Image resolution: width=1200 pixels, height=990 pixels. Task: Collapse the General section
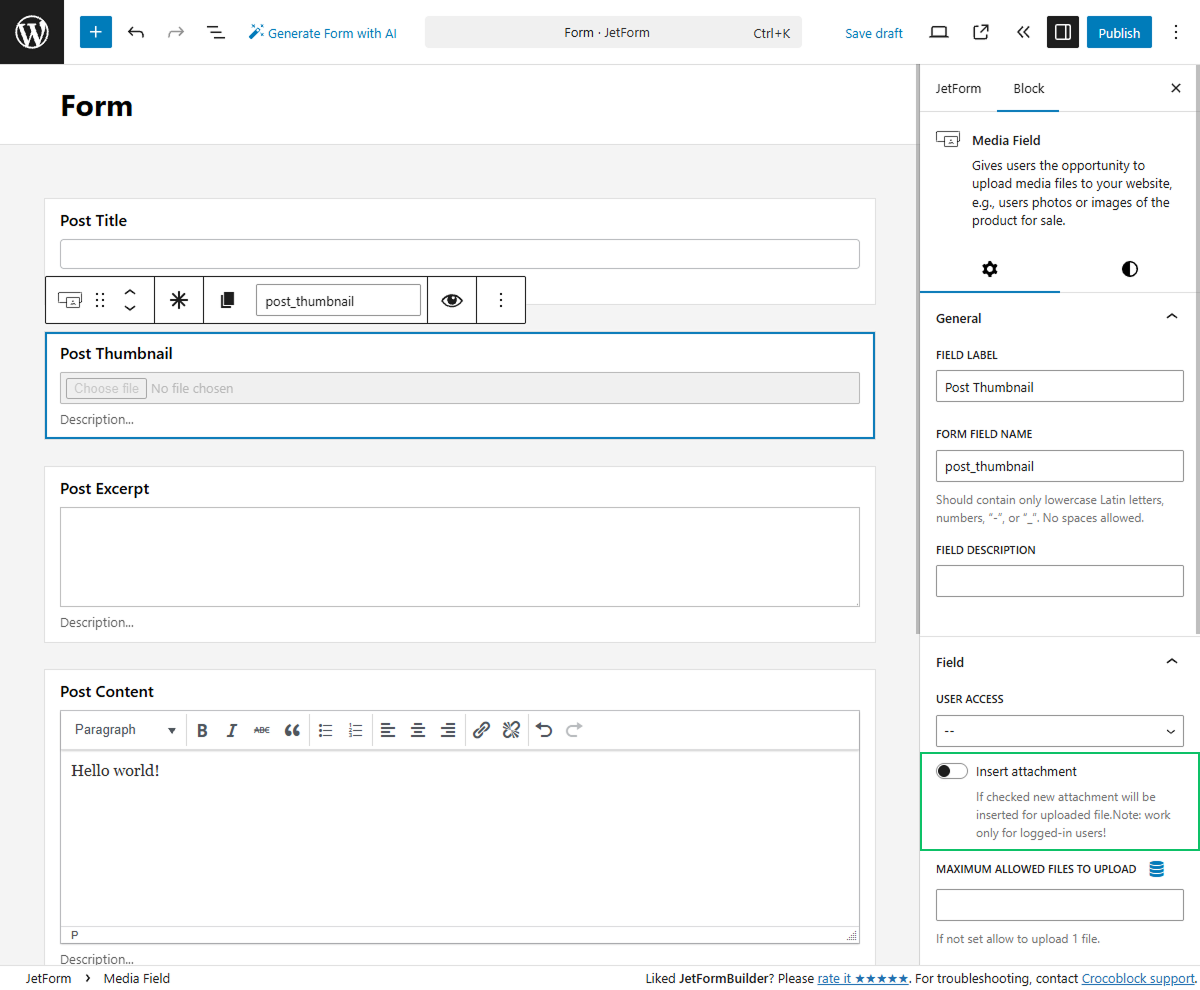1172,317
